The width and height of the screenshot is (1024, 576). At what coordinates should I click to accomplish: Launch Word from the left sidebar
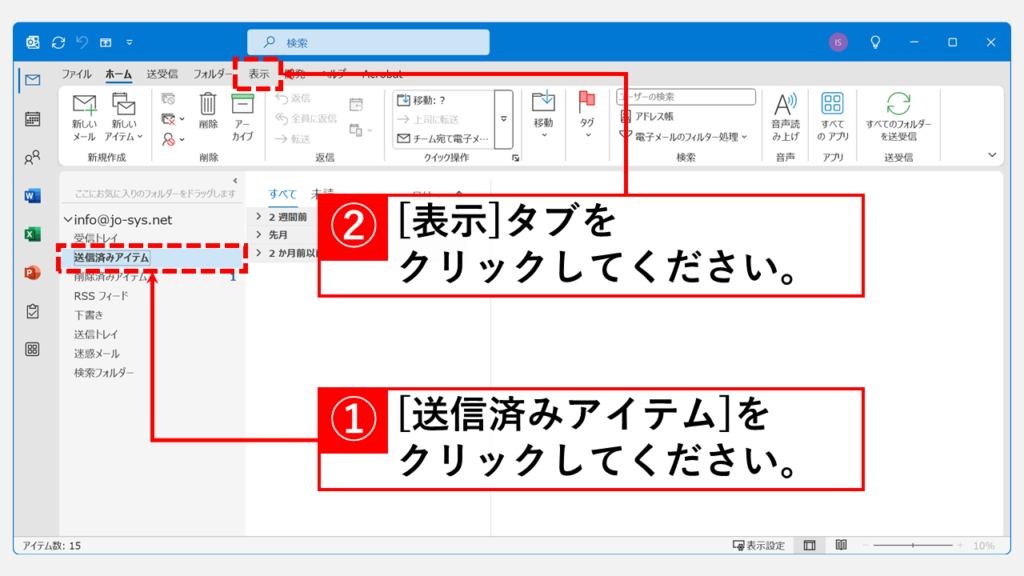pyautogui.click(x=33, y=195)
